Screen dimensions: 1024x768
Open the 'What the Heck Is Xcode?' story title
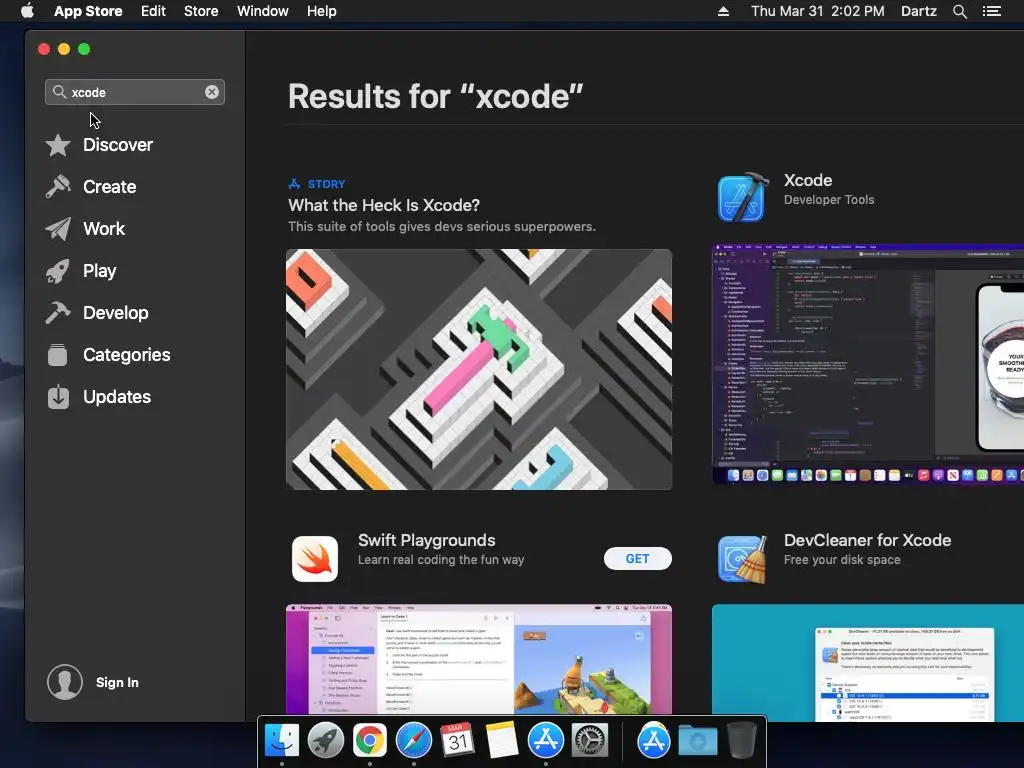pyautogui.click(x=384, y=205)
